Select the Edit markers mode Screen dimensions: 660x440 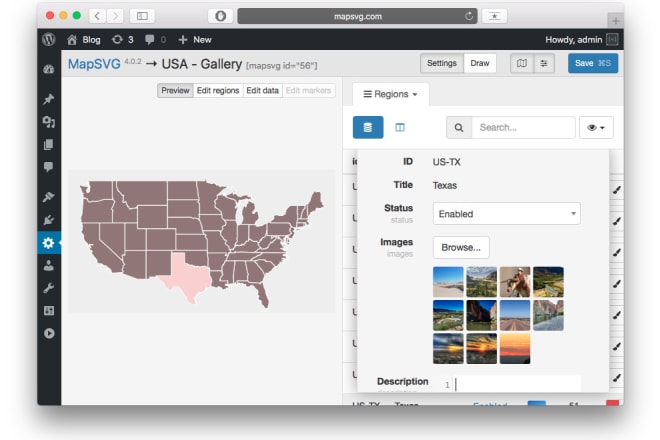pyautogui.click(x=309, y=91)
